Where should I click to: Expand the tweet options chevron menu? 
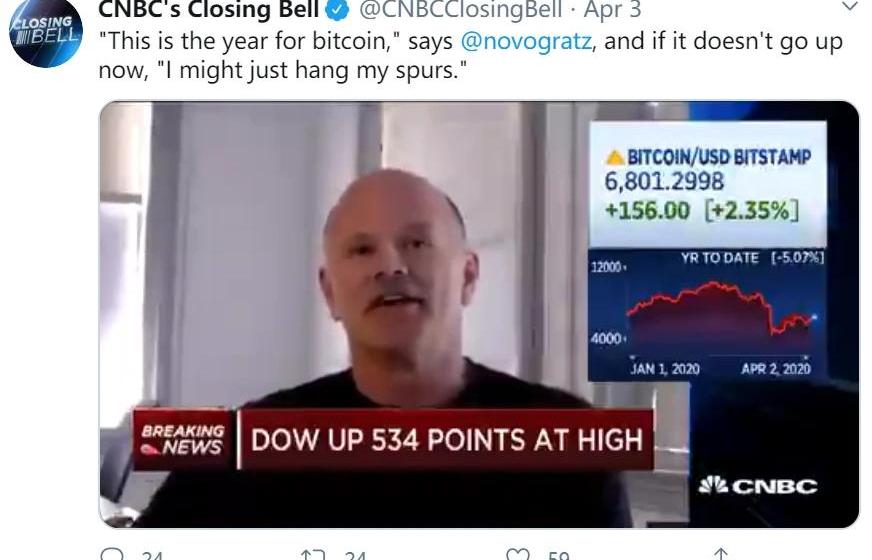coord(850,7)
